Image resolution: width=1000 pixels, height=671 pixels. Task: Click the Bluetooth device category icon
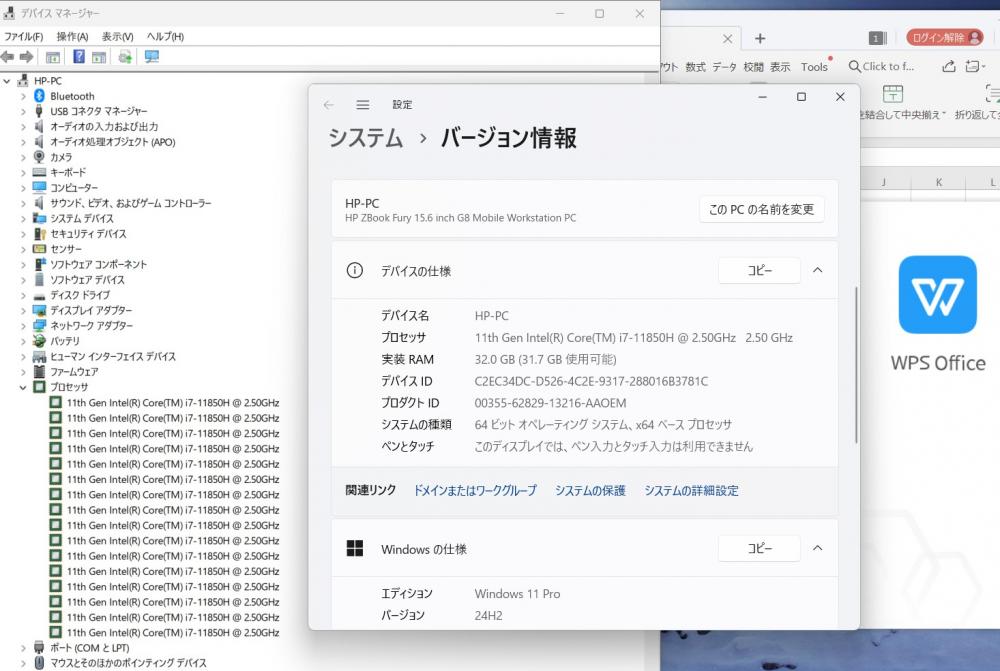tap(39, 96)
